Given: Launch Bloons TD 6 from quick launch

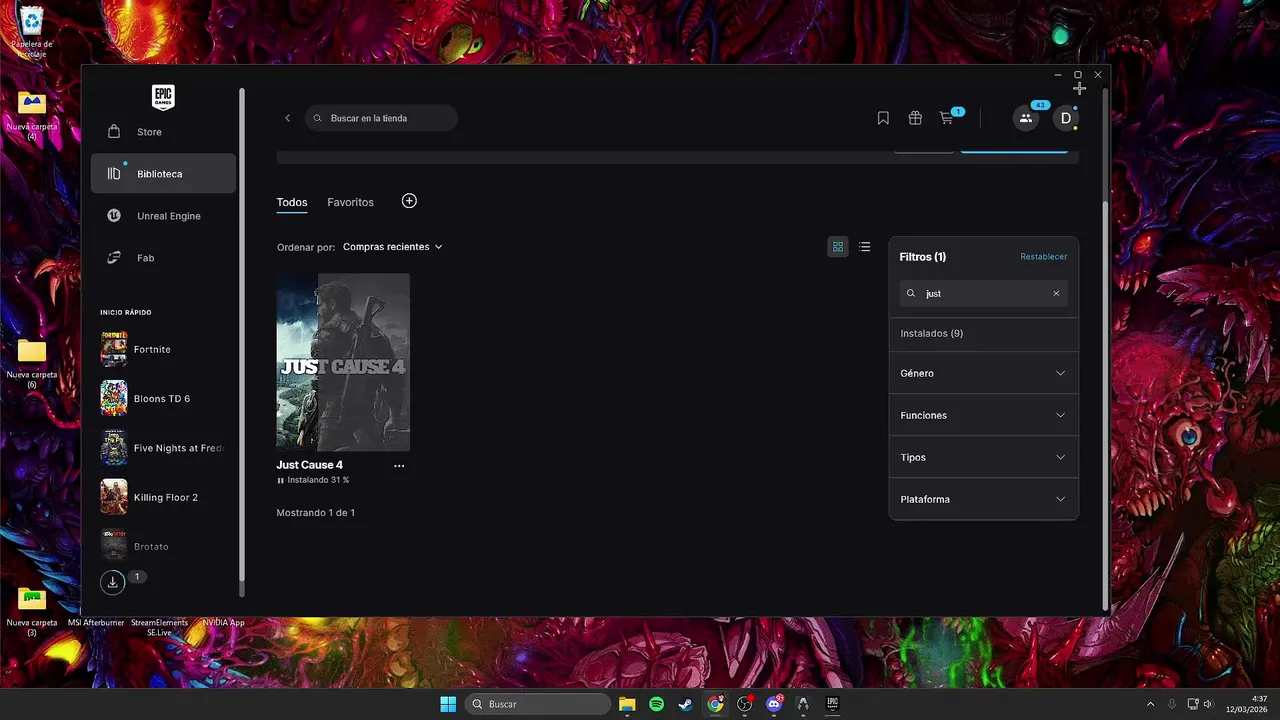Looking at the screenshot, I should (163, 398).
